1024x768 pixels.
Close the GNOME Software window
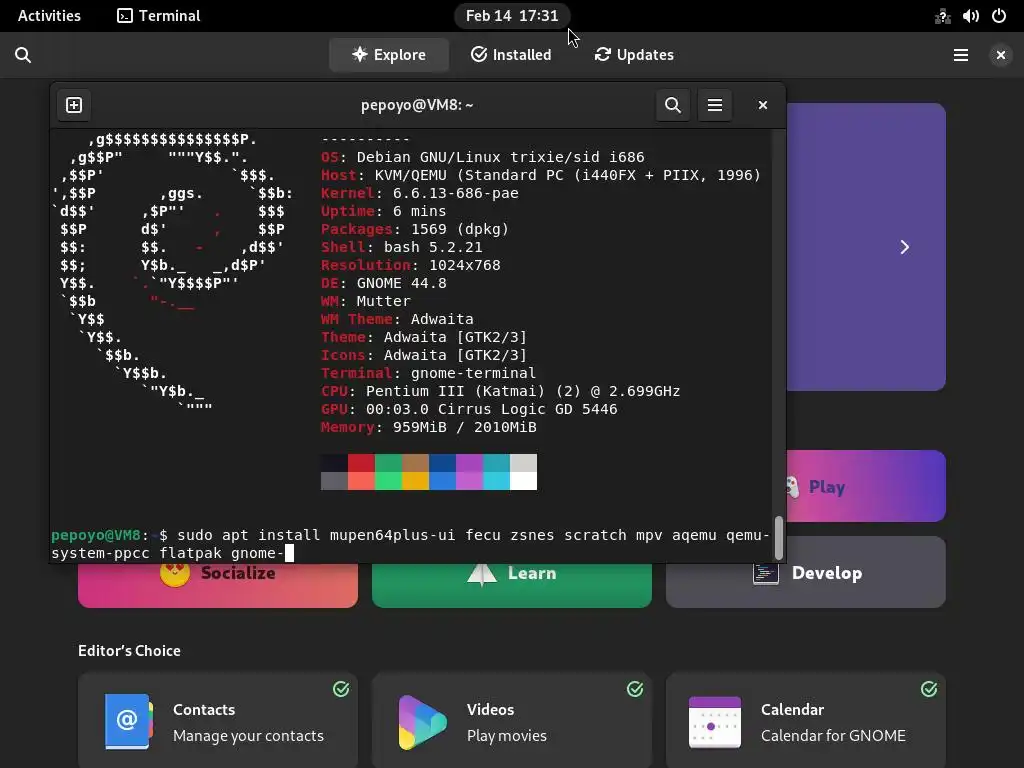pos(1000,55)
